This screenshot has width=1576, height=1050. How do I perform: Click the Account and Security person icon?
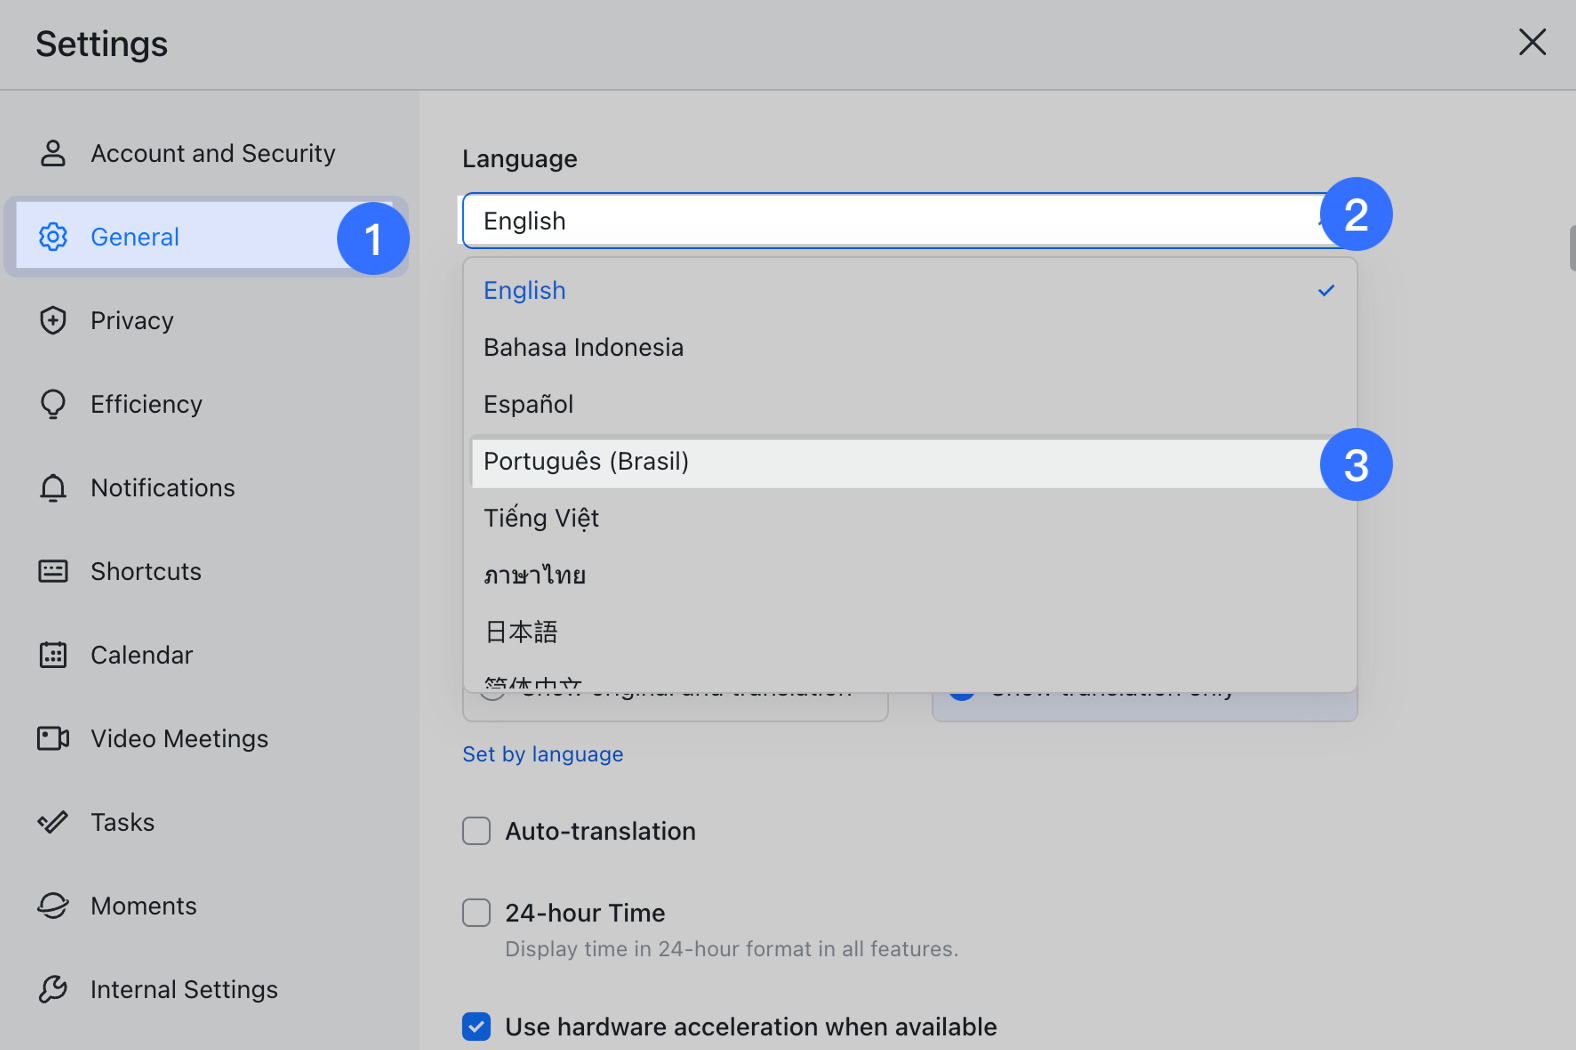tap(53, 153)
